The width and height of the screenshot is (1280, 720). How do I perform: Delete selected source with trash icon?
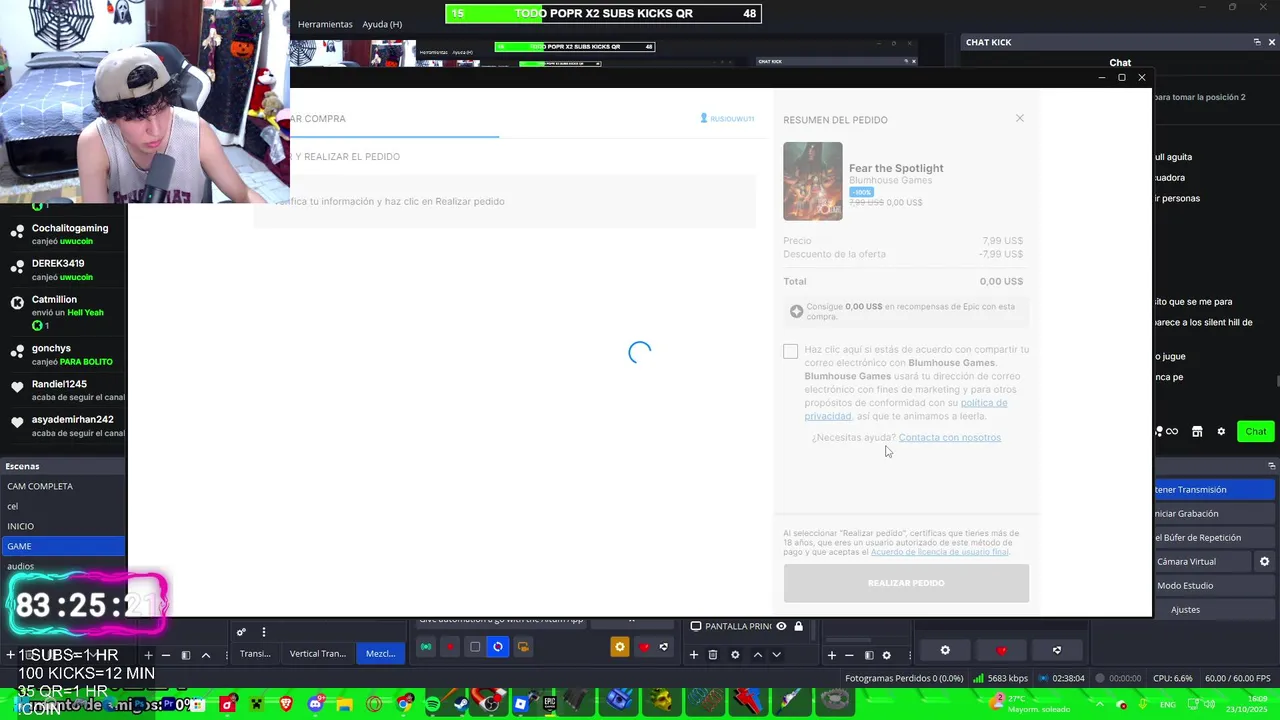coord(713,655)
